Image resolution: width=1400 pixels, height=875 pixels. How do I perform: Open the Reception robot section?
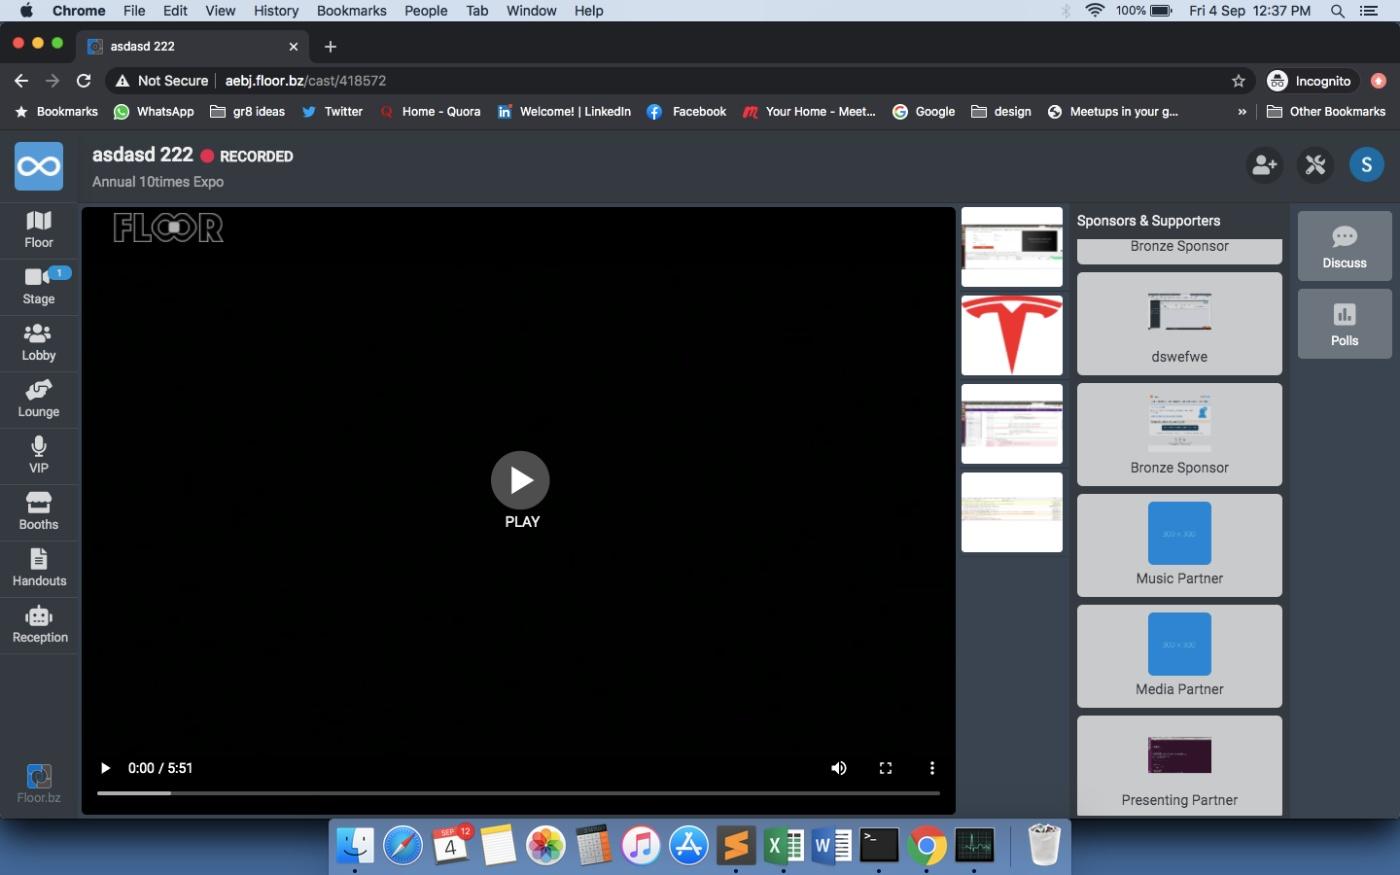pos(39,625)
